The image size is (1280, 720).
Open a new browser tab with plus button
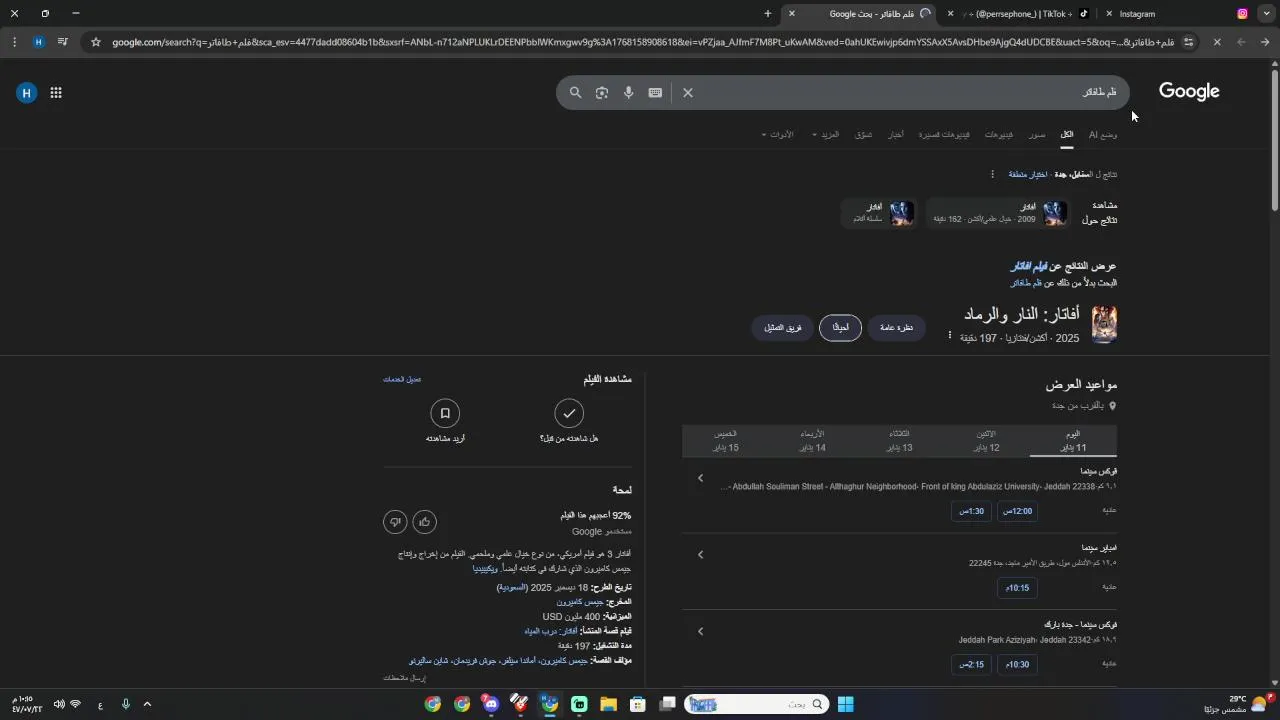click(x=768, y=14)
